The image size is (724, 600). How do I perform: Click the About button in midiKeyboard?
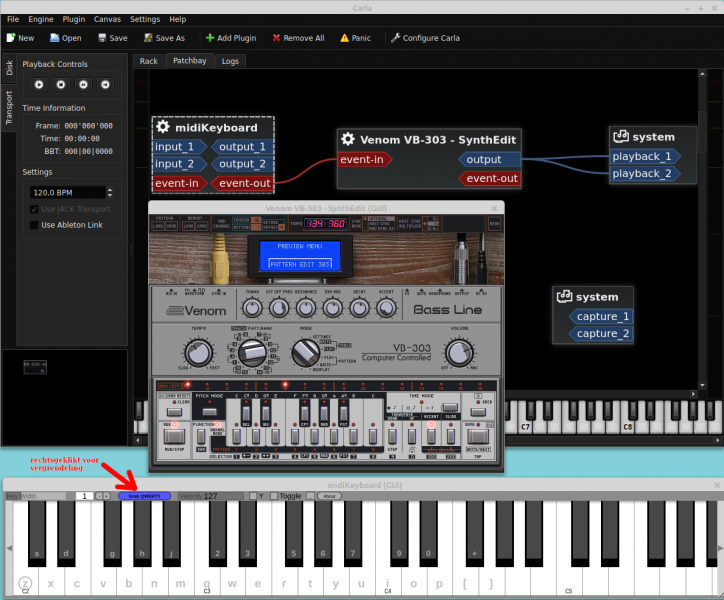(x=329, y=496)
